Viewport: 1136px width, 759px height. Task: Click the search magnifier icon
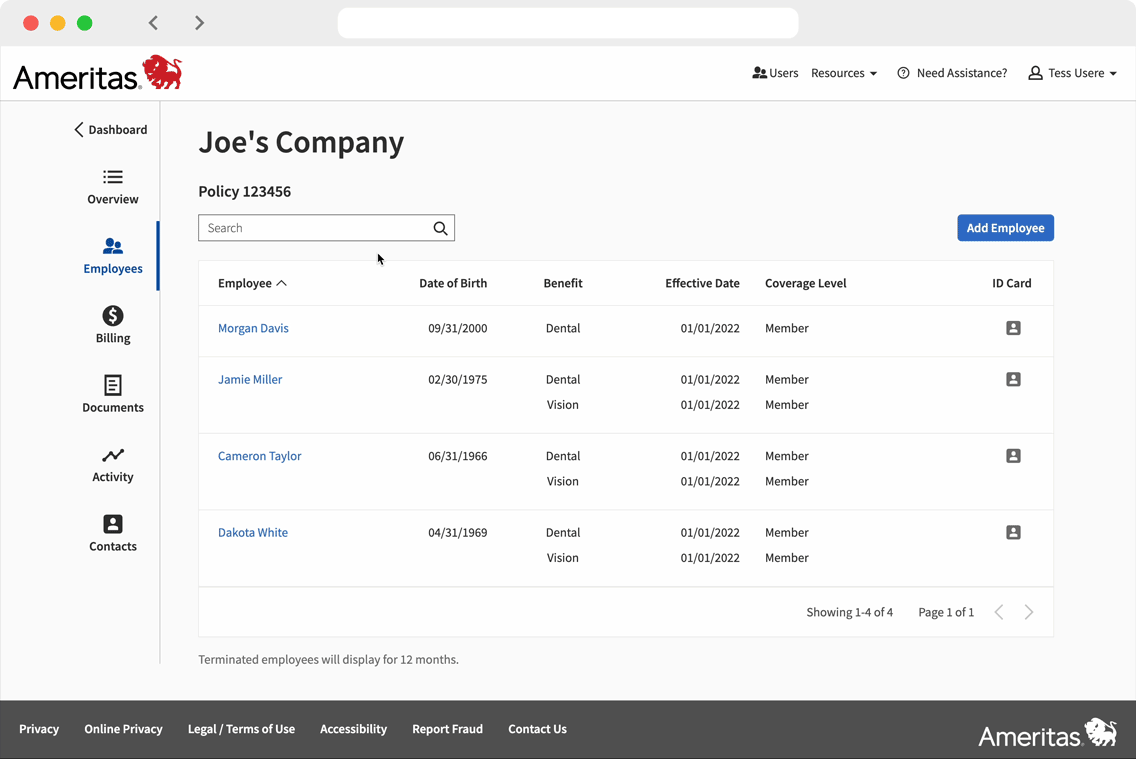point(440,228)
